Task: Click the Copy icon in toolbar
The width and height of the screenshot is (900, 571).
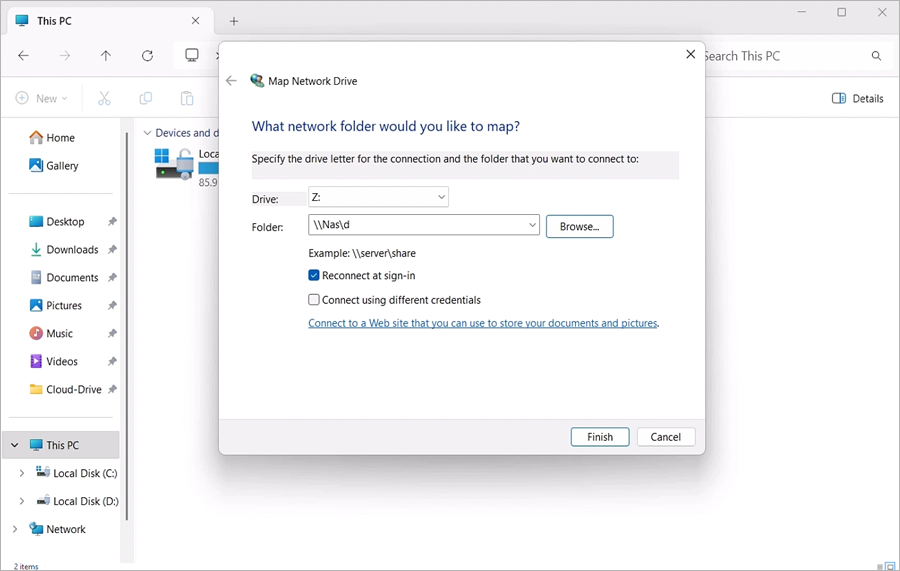Action: 146,98
